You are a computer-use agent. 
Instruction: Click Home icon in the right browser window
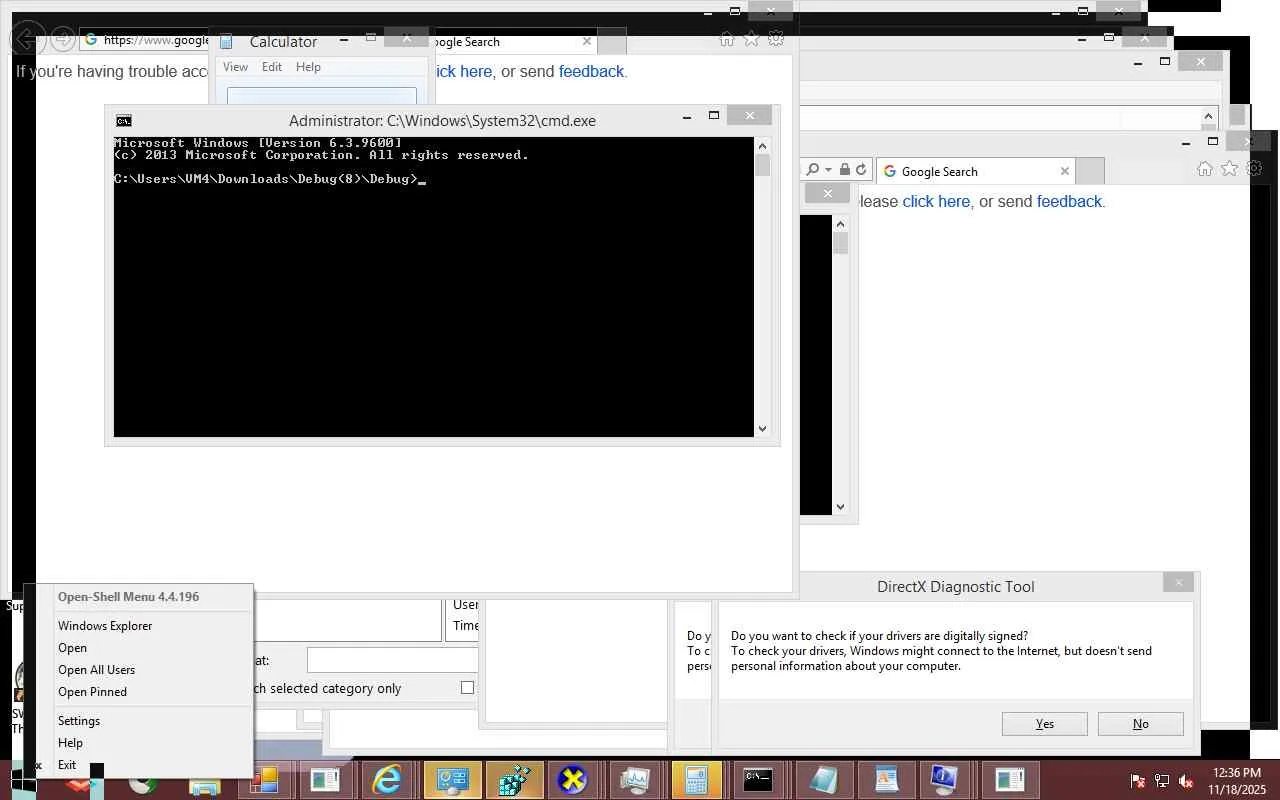coord(1205,169)
